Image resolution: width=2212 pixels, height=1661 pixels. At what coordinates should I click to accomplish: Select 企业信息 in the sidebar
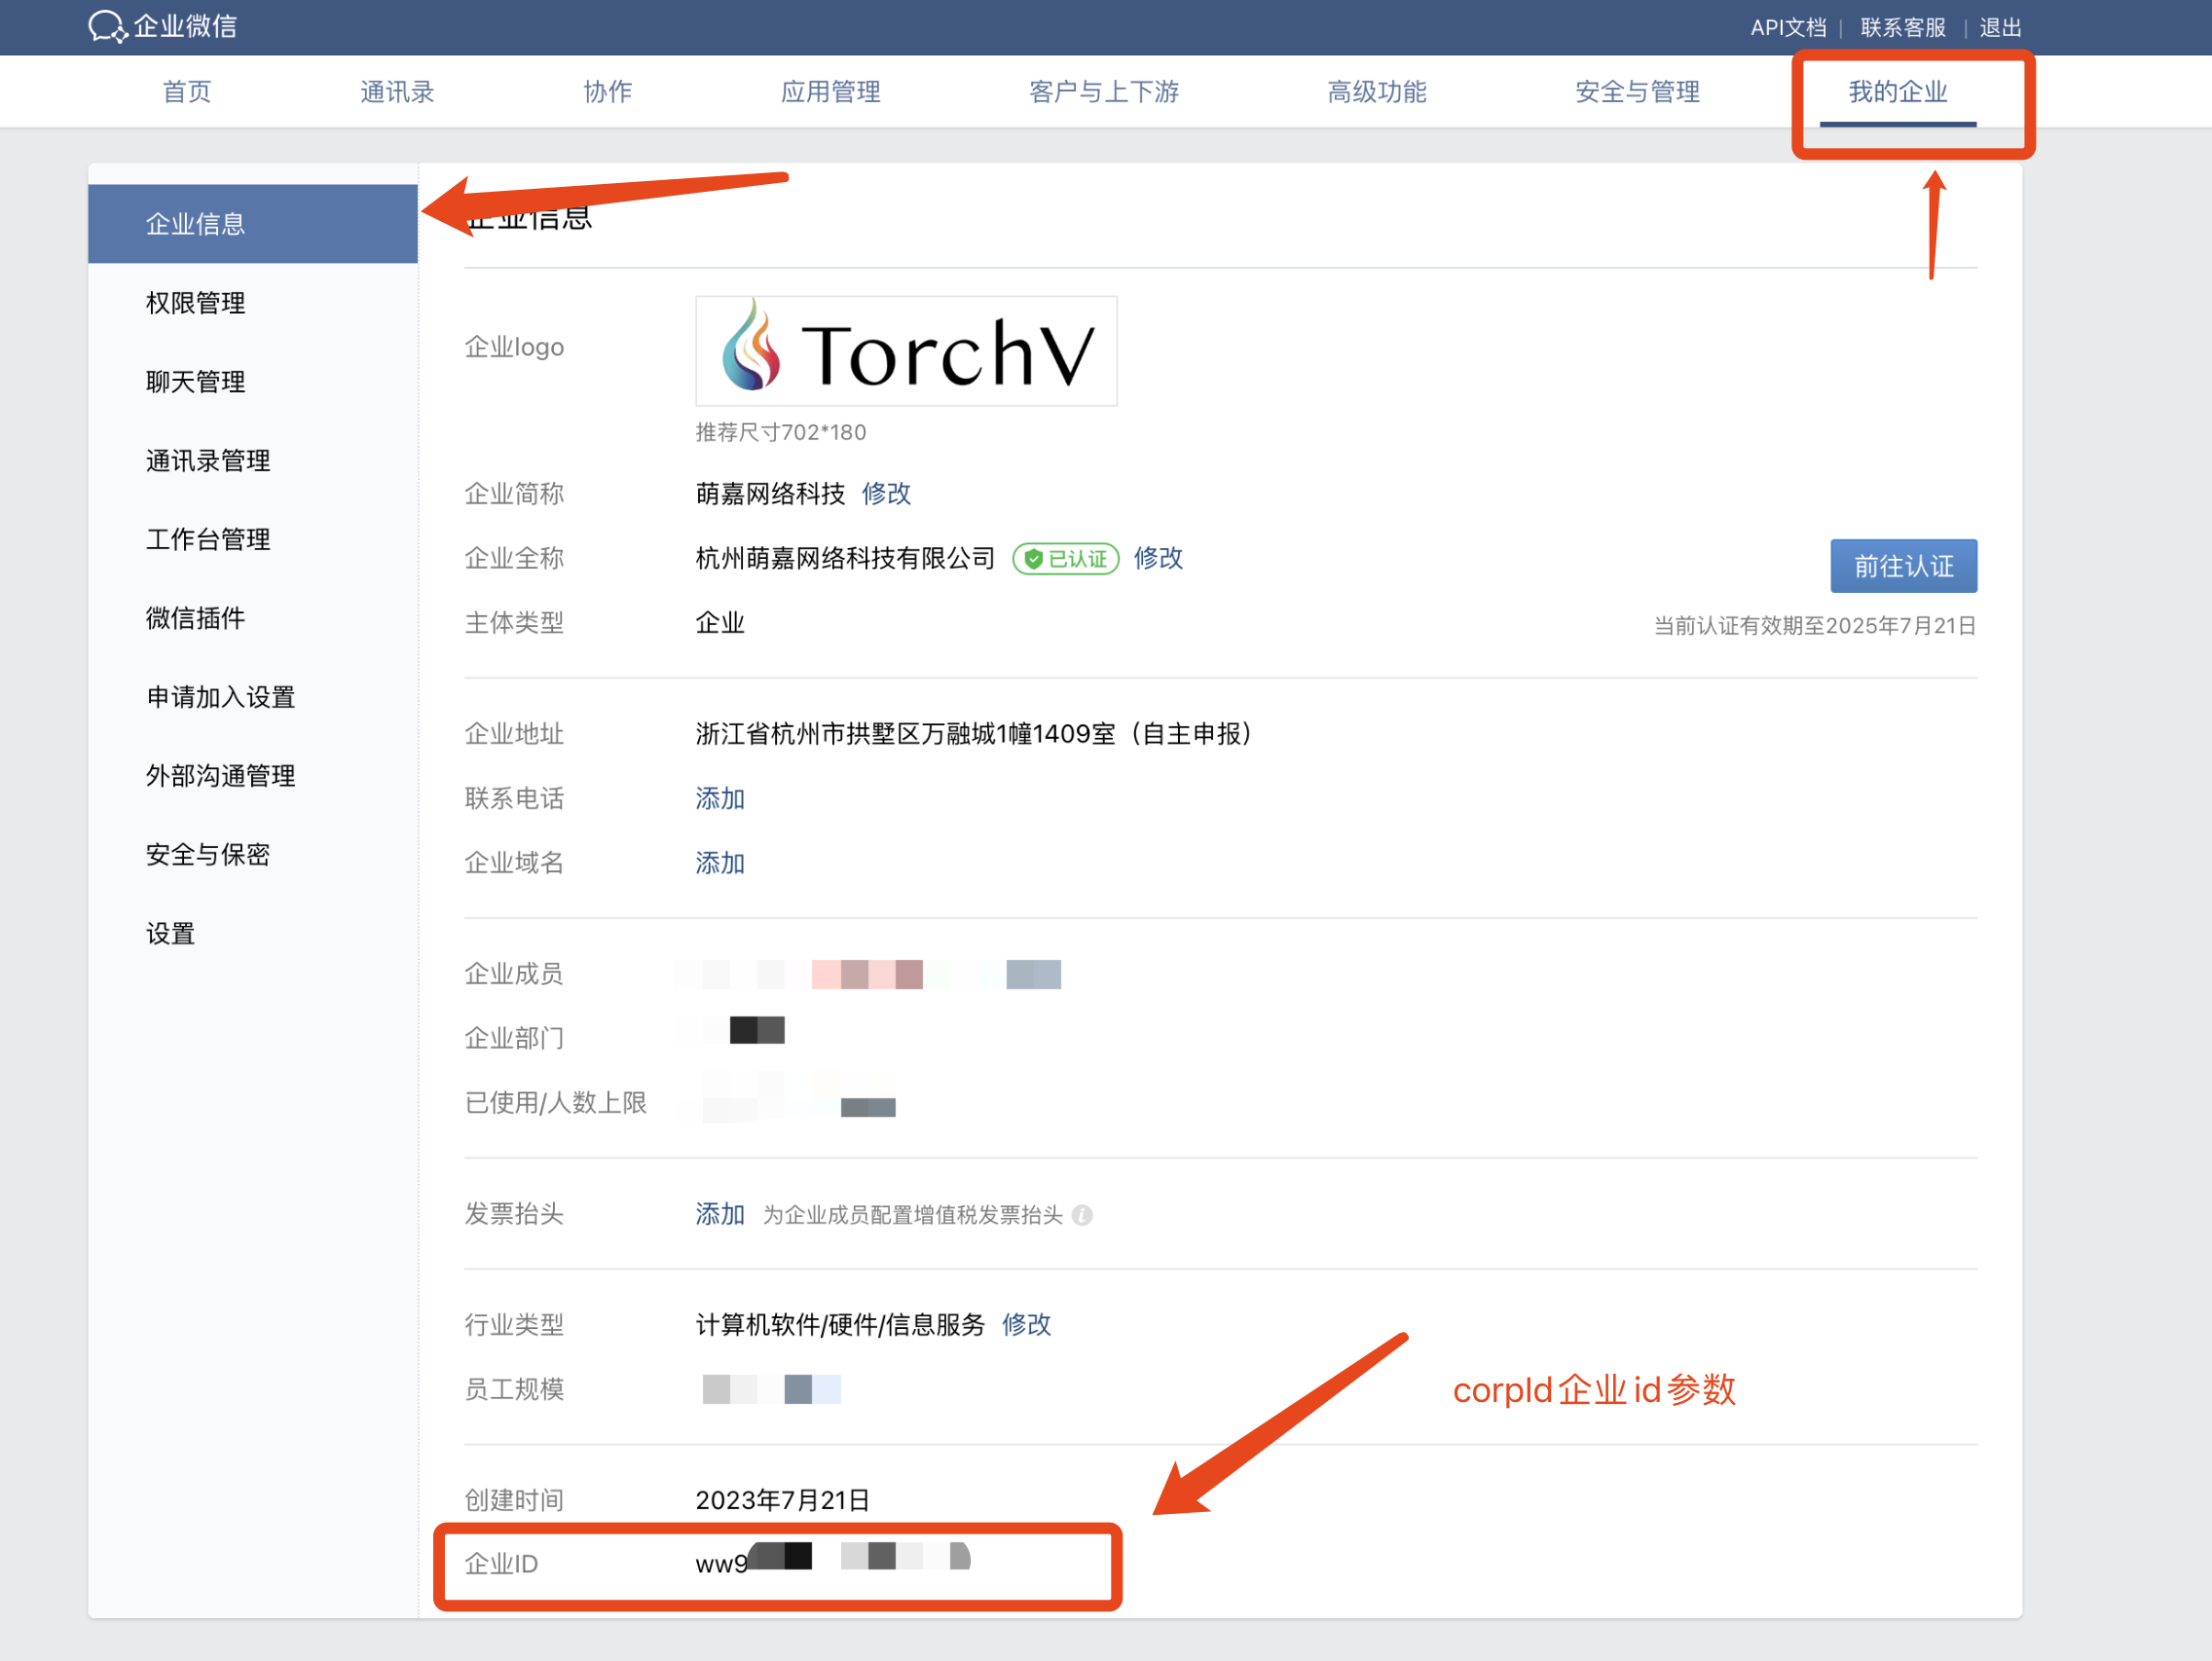tap(252, 224)
